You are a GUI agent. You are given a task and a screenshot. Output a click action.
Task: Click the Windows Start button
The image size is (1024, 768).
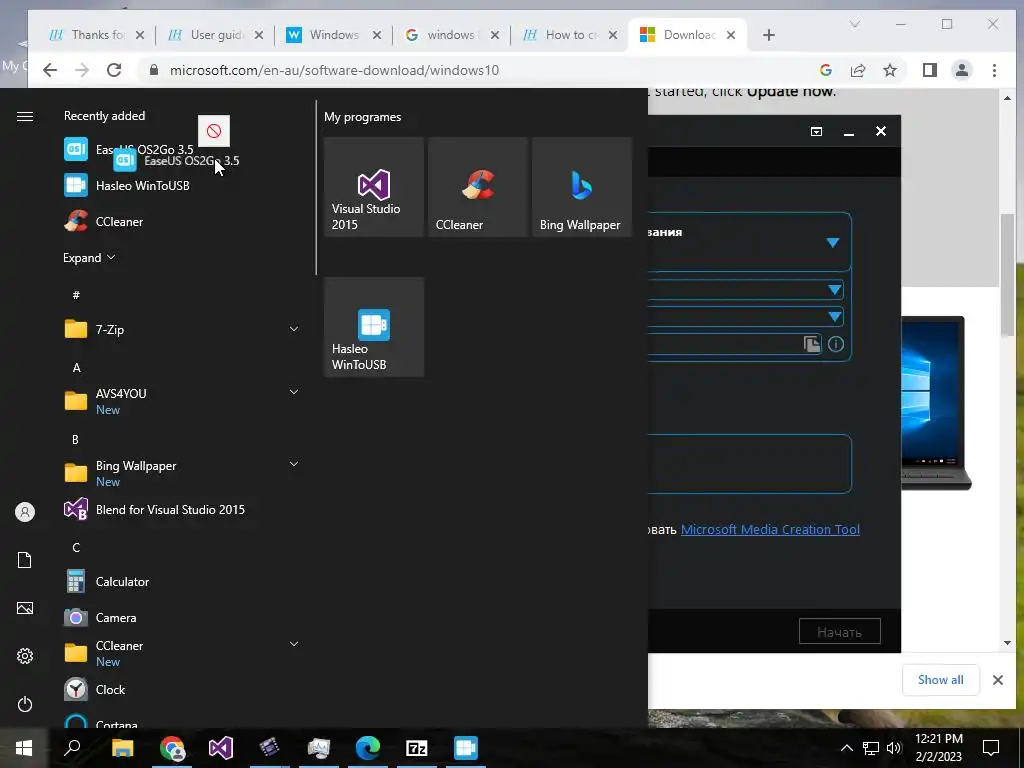pos(24,748)
